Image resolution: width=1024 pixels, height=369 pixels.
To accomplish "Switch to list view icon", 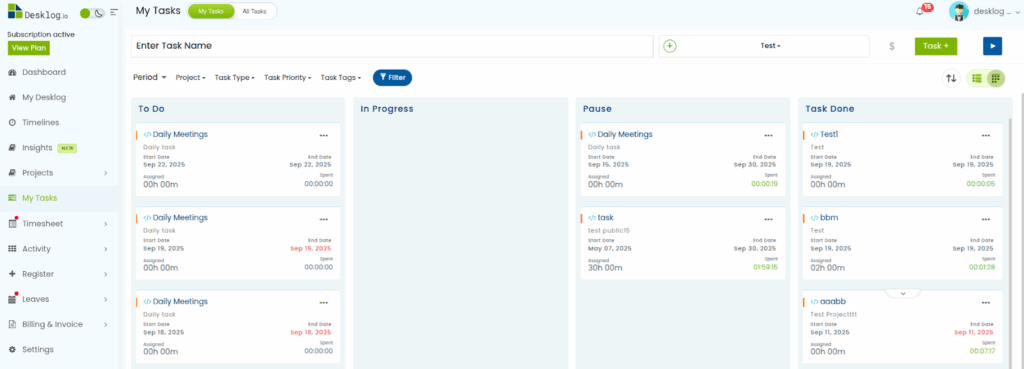I will (977, 78).
